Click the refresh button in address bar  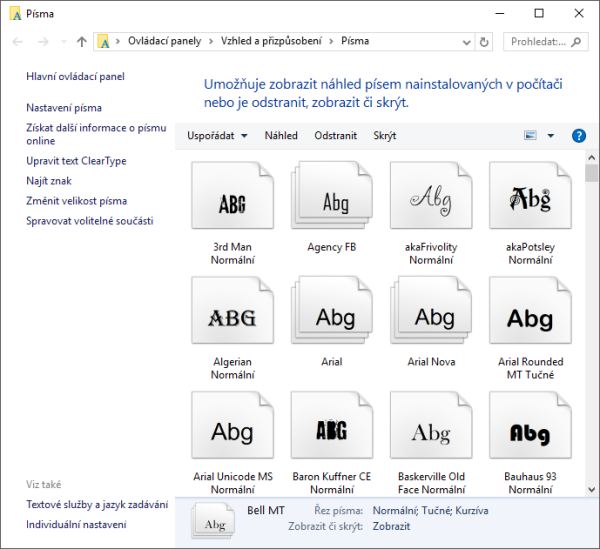pos(484,42)
